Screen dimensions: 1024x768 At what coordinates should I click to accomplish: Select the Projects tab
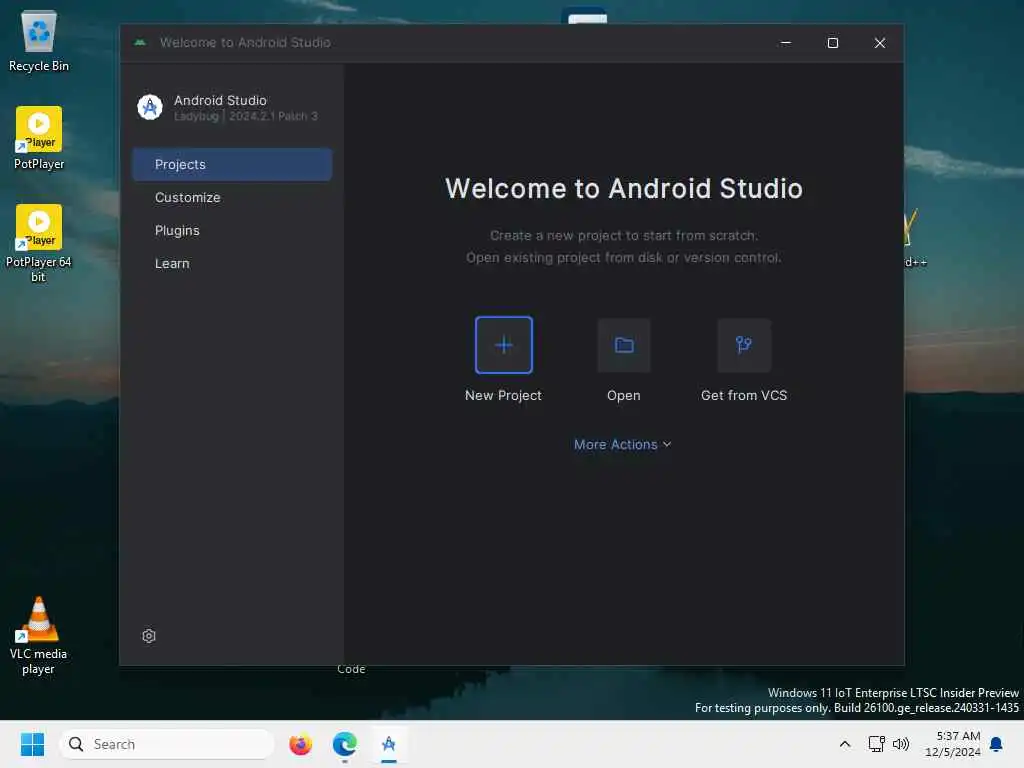[x=232, y=165]
